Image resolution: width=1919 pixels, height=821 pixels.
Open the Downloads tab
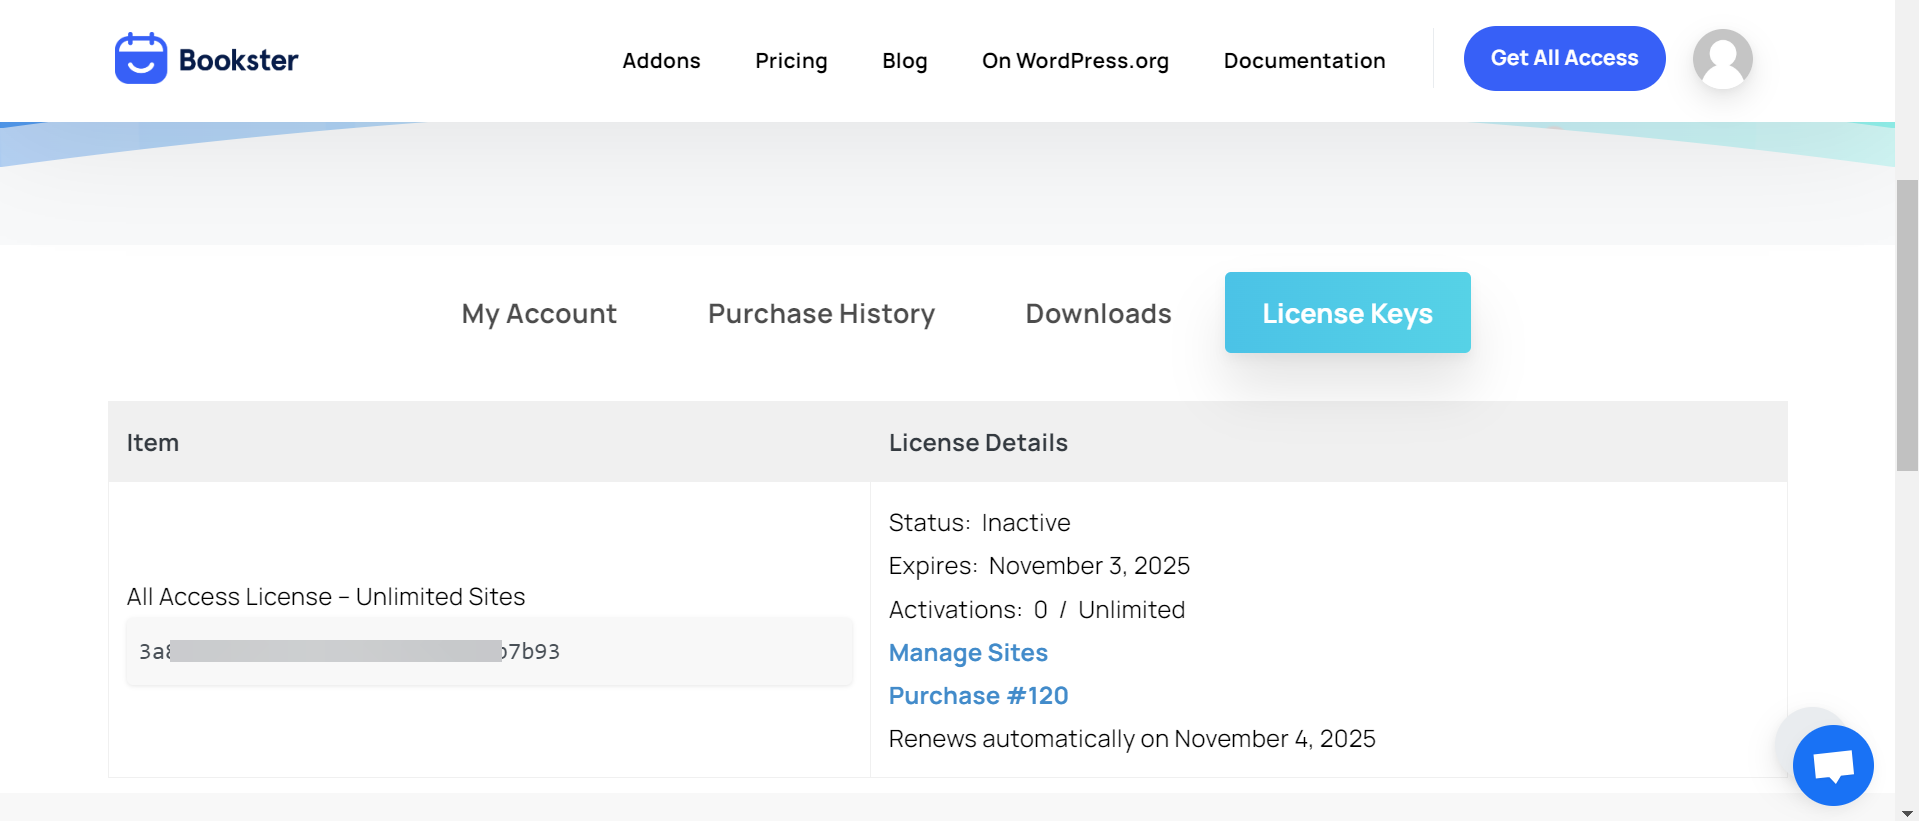pos(1098,314)
